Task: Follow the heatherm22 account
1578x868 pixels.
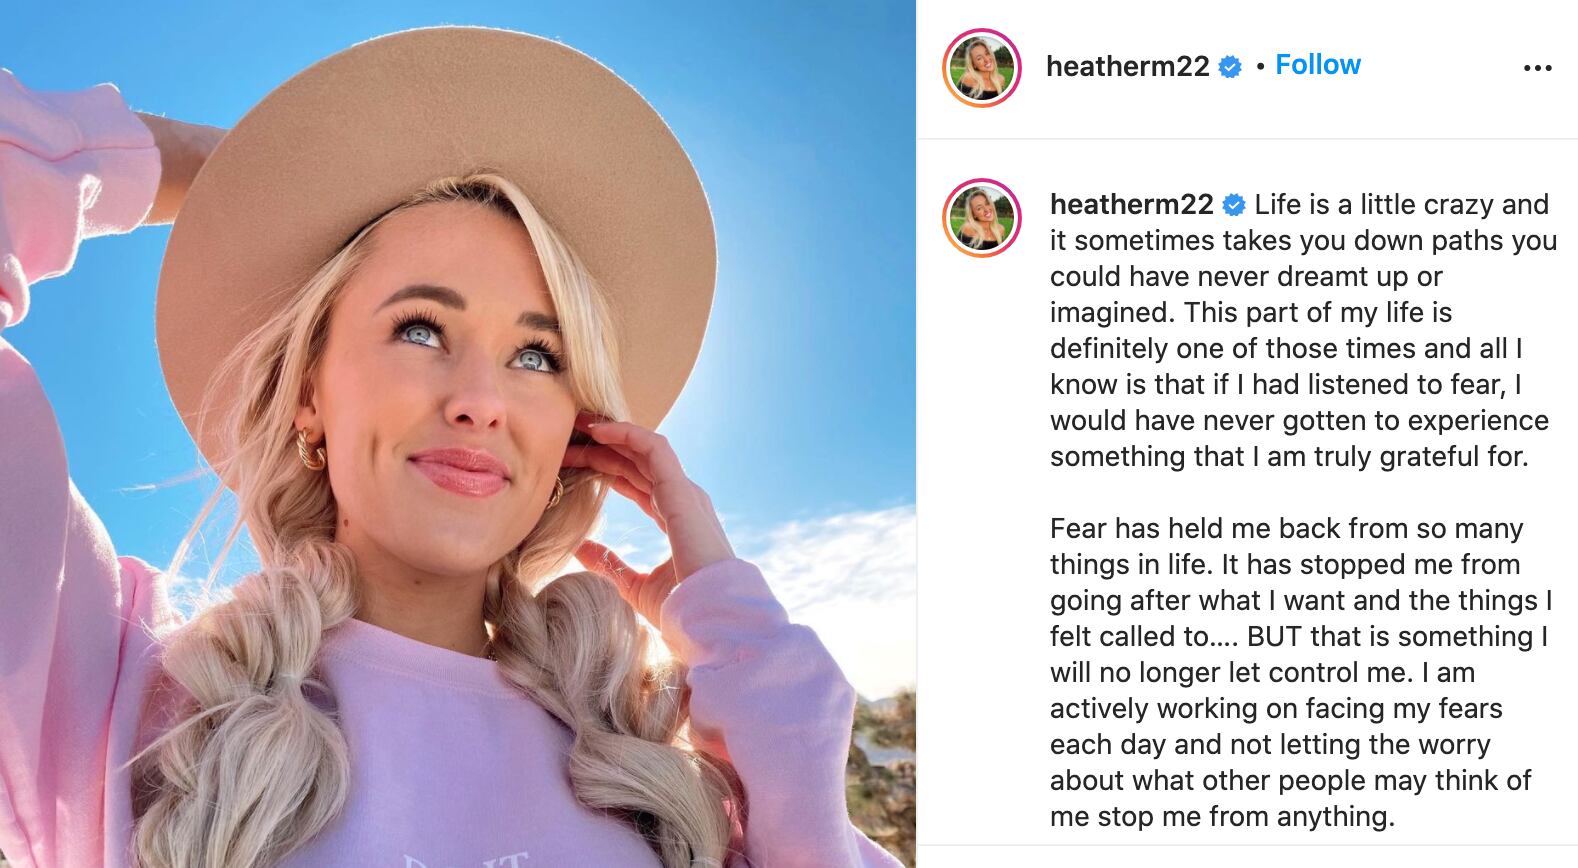Action: click(x=1318, y=65)
